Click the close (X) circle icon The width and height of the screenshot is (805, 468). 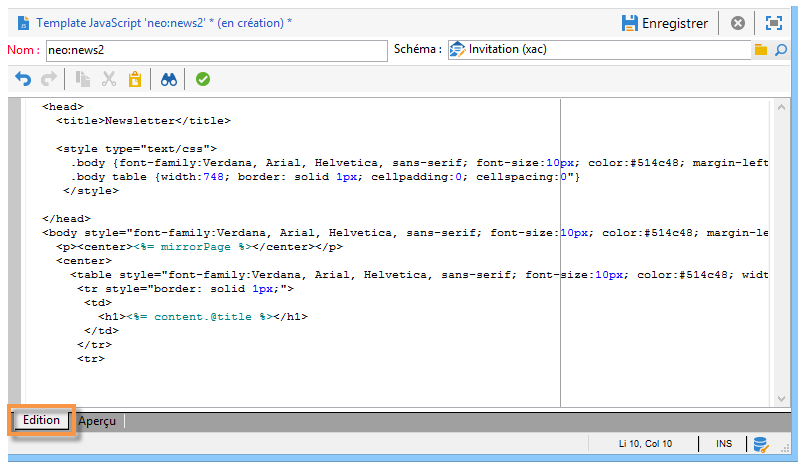coord(738,23)
